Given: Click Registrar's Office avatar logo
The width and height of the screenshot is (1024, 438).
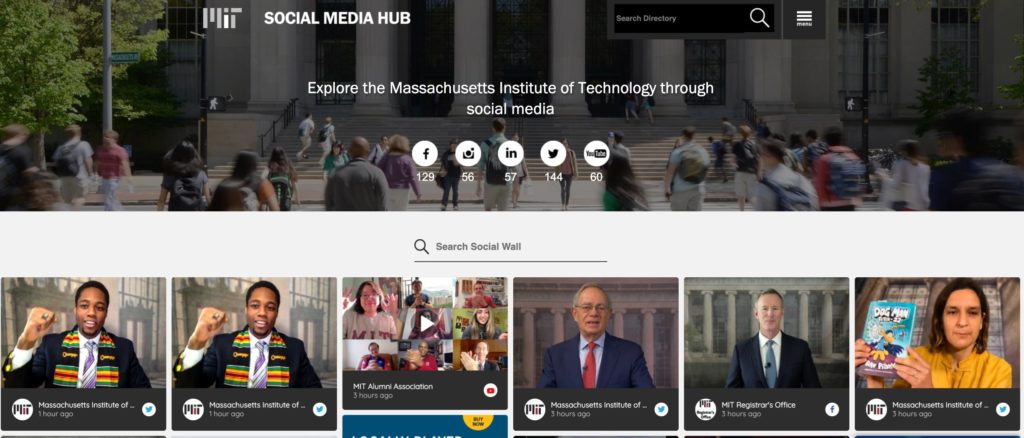Looking at the screenshot, I should pos(705,409).
